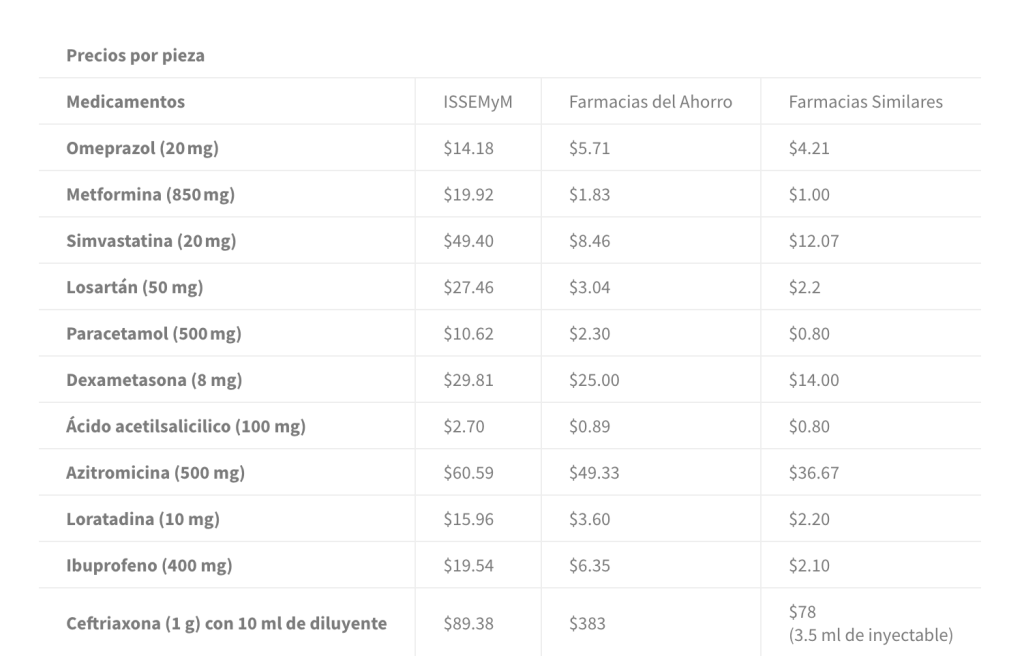This screenshot has width=1024, height=656.
Task: Click the '(3.5 ml de inyectable)' note
Action: (x=870, y=634)
